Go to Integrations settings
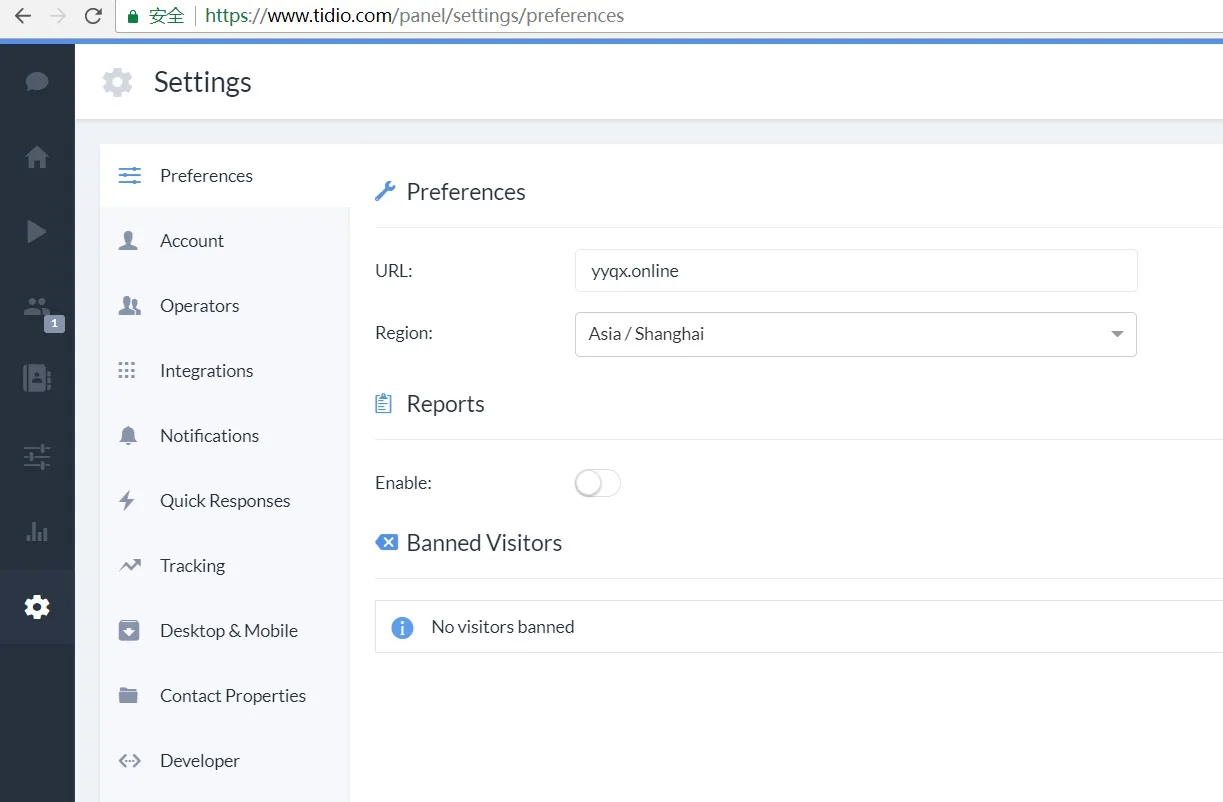This screenshot has width=1223, height=802. (206, 371)
